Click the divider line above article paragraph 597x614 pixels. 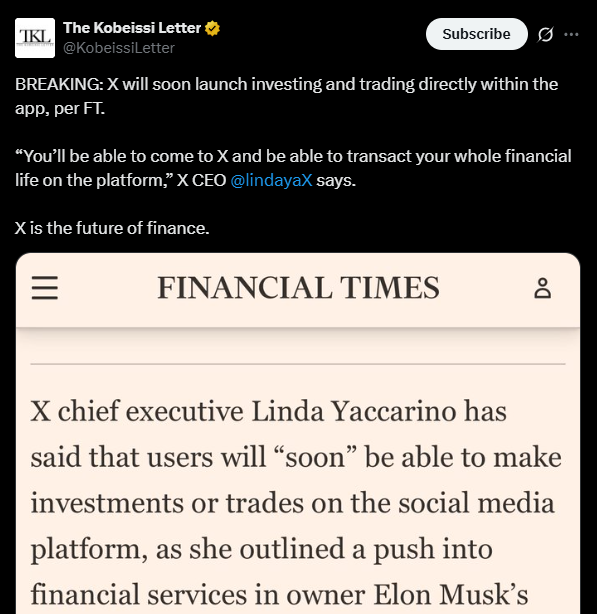tap(298, 364)
